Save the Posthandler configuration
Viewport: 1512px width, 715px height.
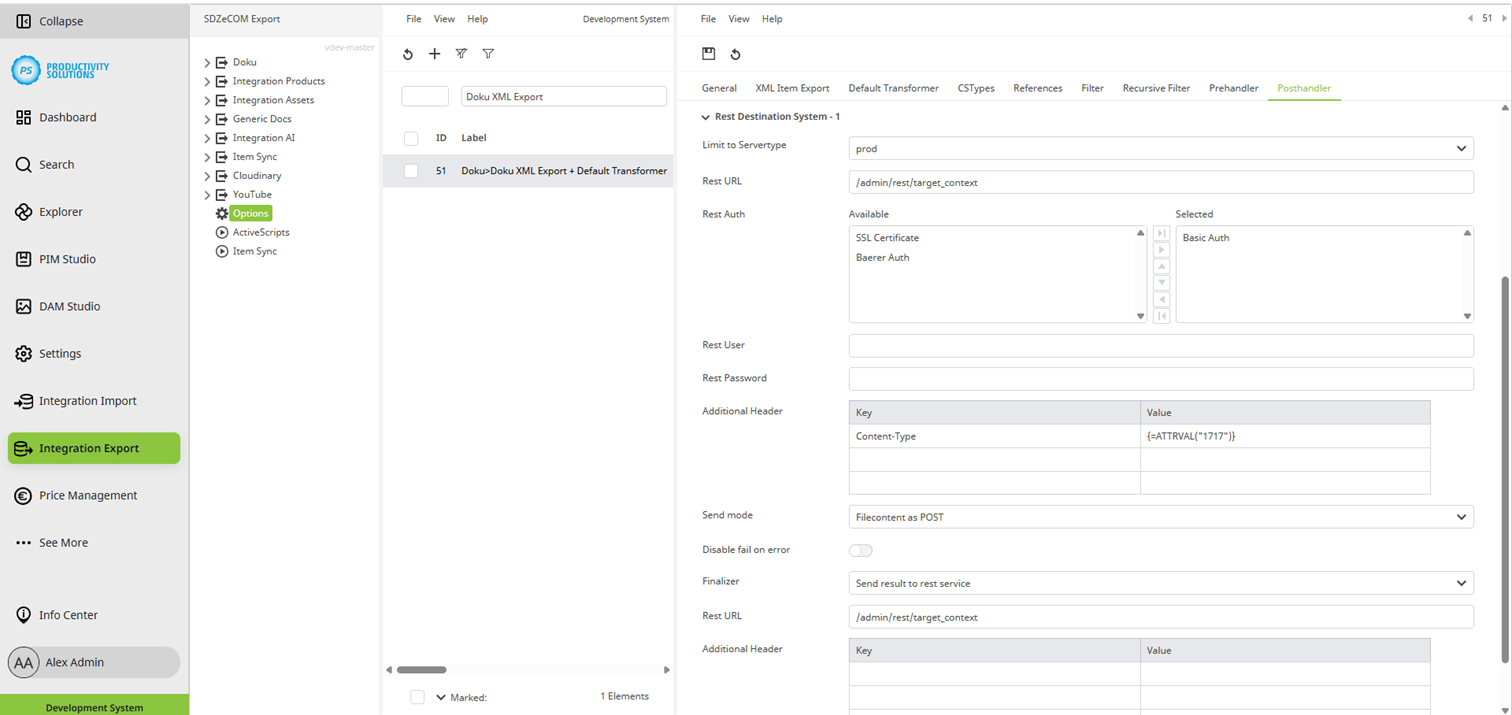711,54
